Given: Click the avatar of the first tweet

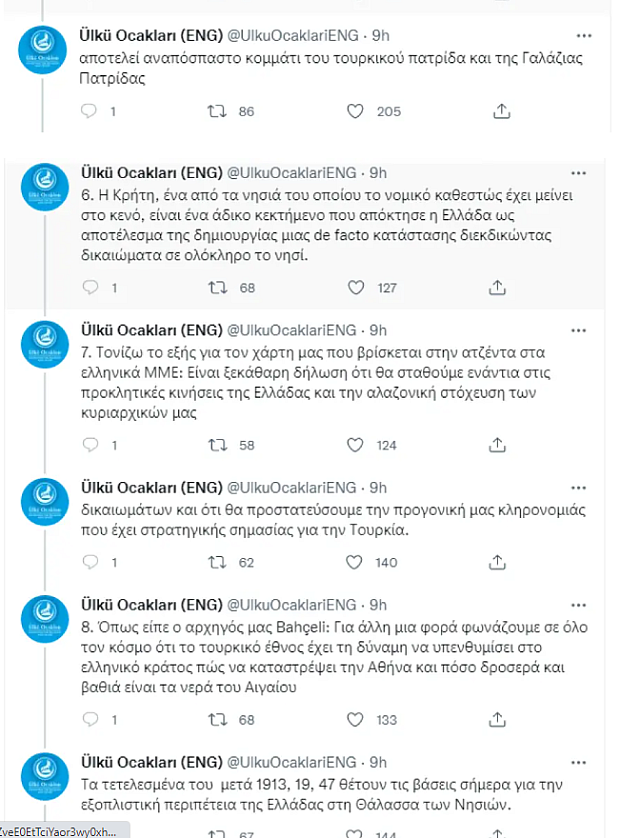Looking at the screenshot, I should click(44, 47).
